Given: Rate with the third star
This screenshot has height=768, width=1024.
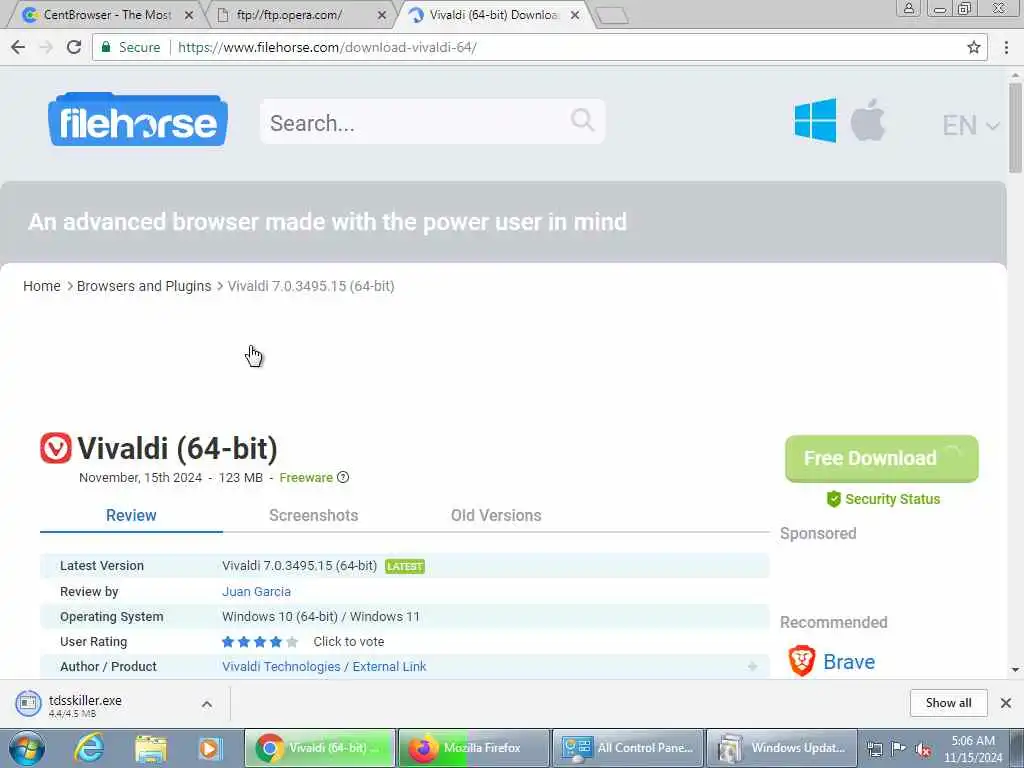Looking at the screenshot, I should tap(260, 642).
